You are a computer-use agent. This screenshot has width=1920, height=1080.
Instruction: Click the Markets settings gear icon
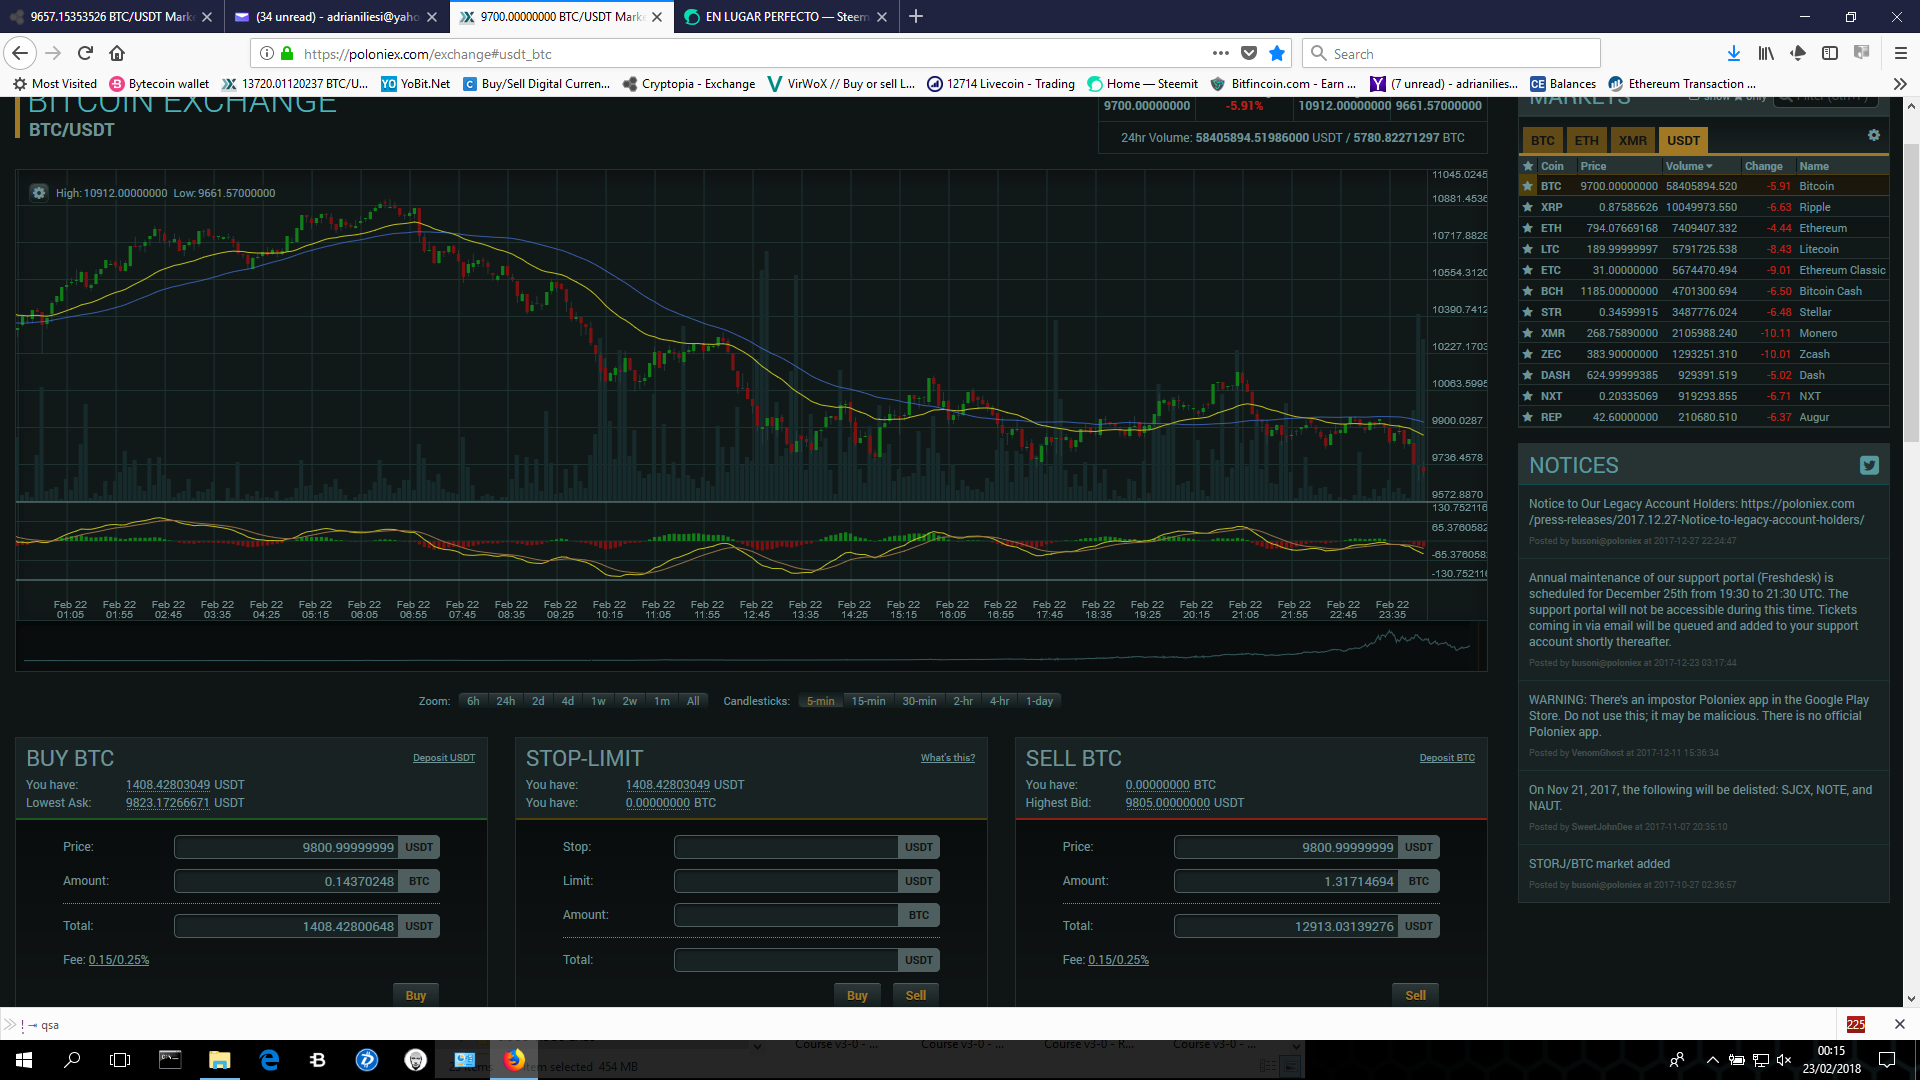pyautogui.click(x=1873, y=136)
